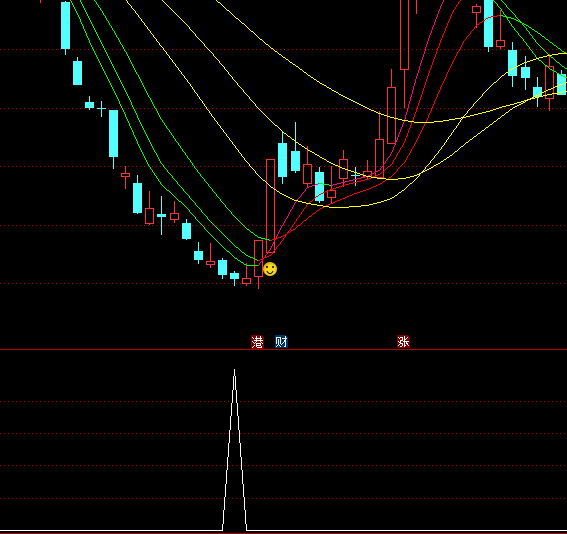Select the cyan doji cross in the mid-chart consolidation

click(355, 176)
